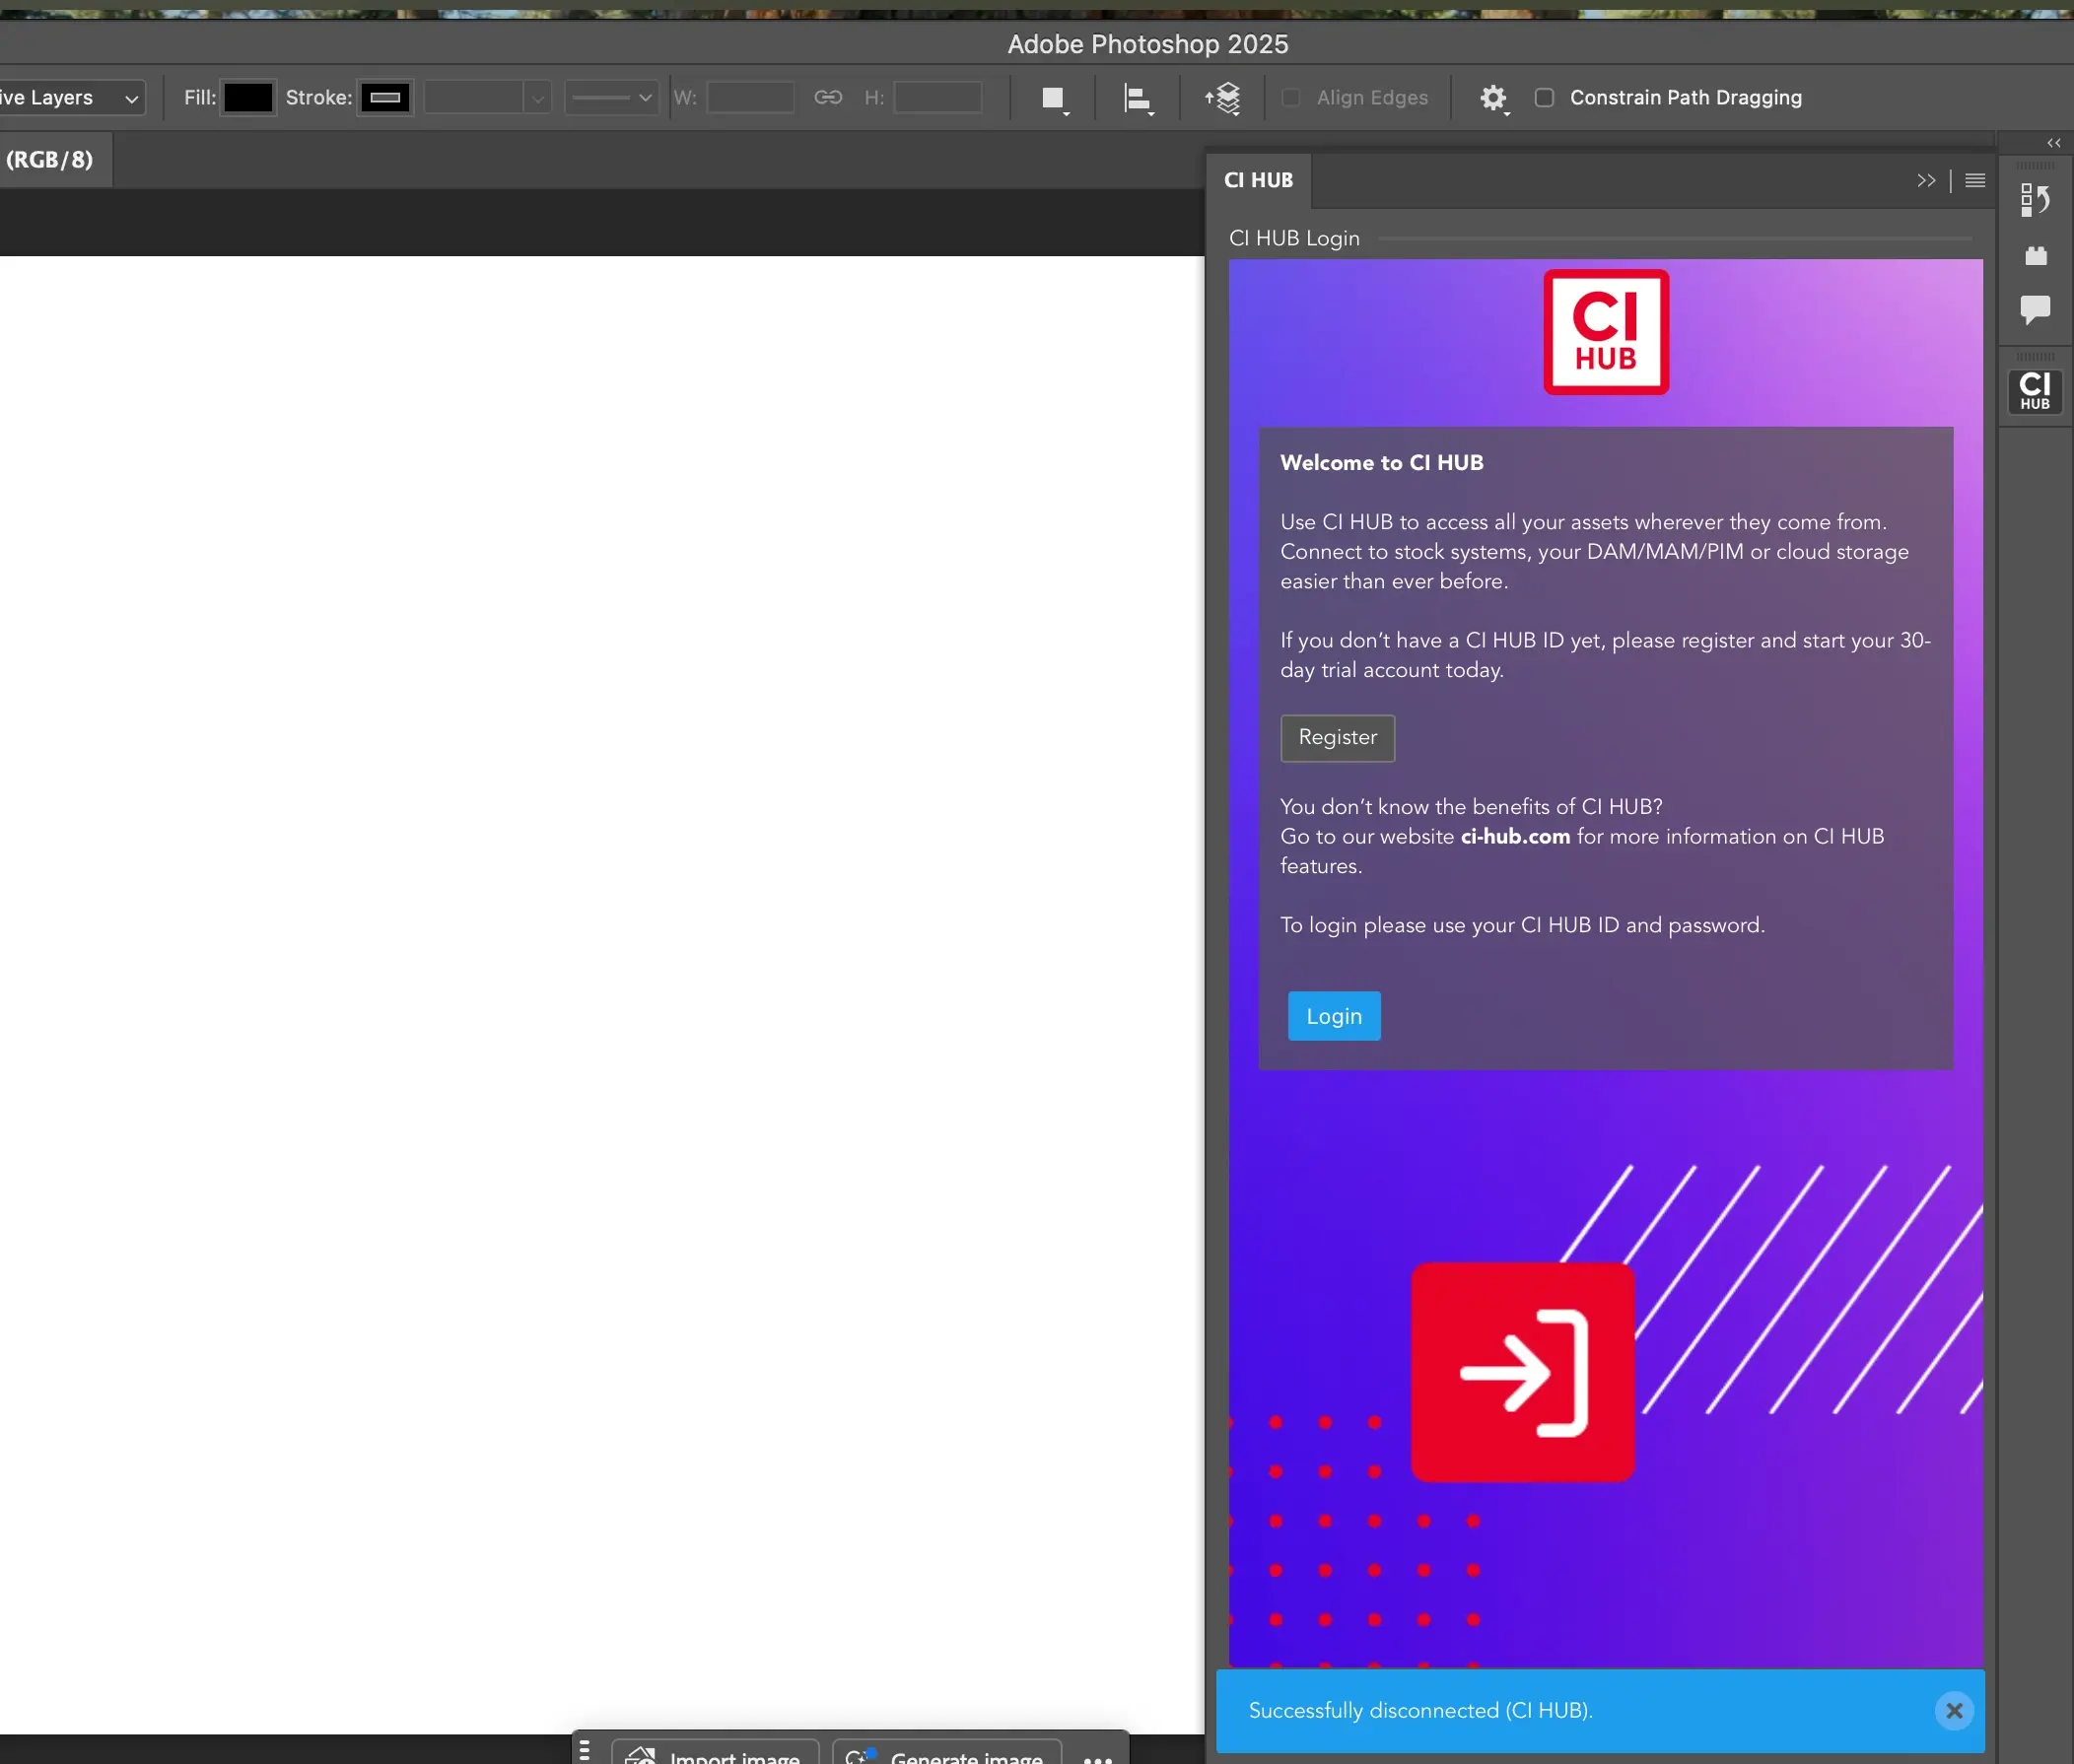Click the link width and height icon
This screenshot has width=2074, height=1764.
coord(828,97)
